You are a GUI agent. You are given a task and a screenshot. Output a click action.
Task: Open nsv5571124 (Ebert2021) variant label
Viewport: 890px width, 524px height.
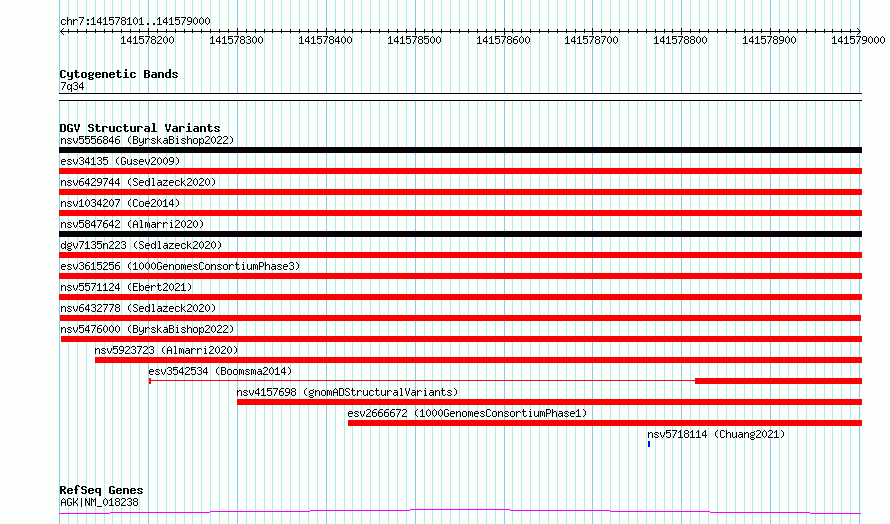(x=126, y=287)
